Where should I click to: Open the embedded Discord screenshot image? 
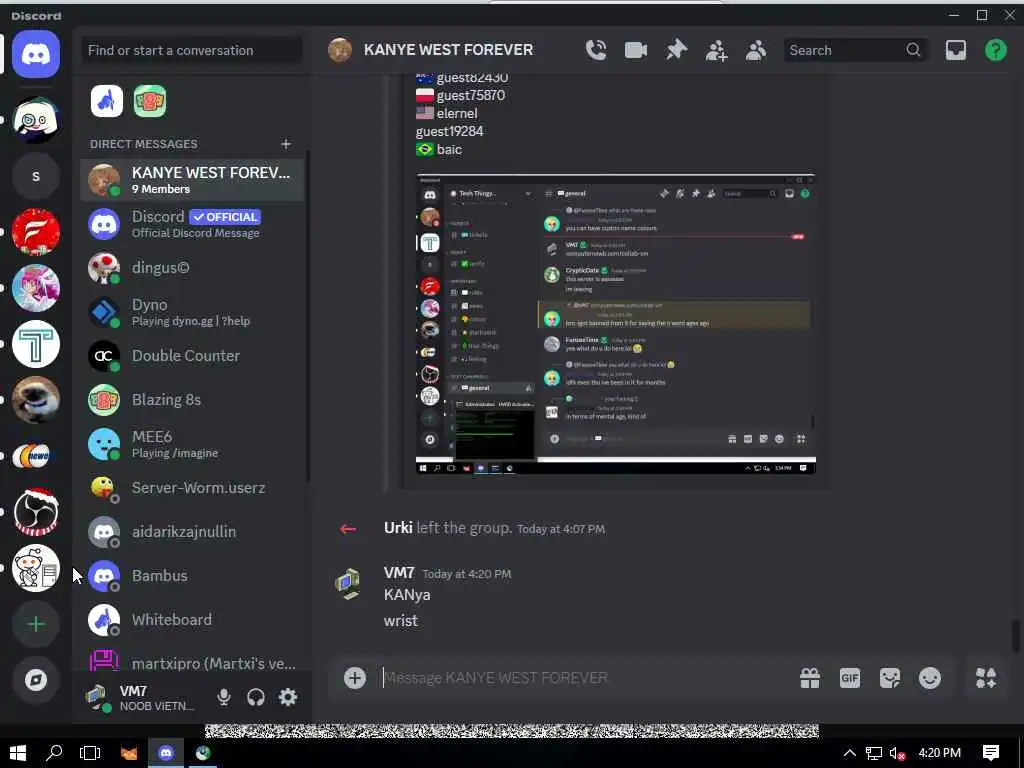pyautogui.click(x=616, y=324)
